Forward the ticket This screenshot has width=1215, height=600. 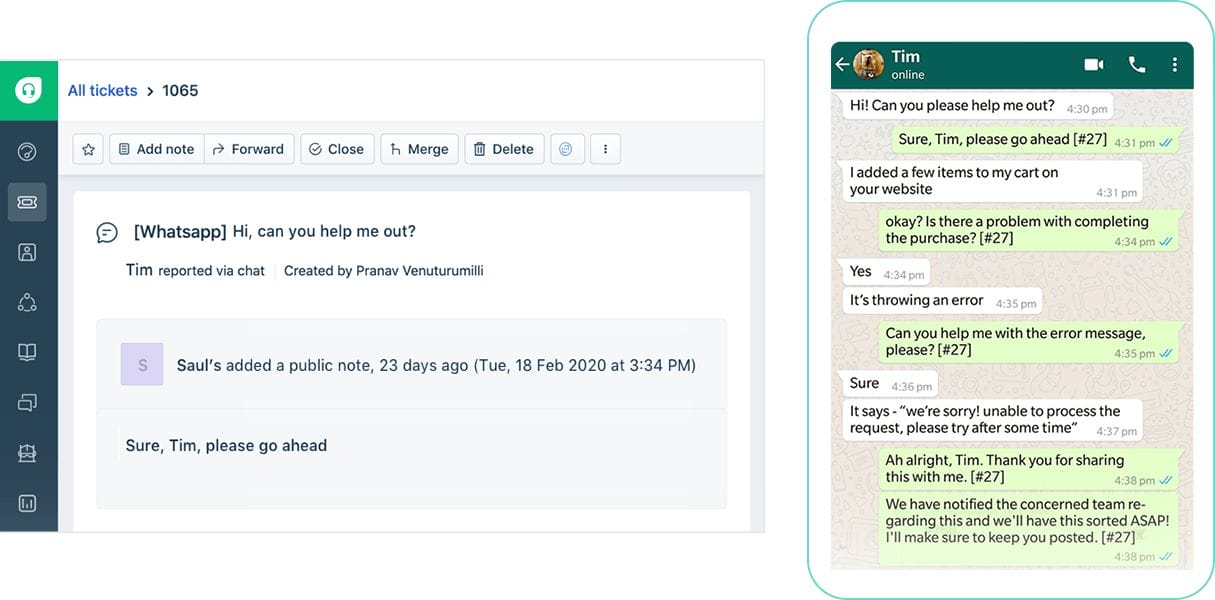click(x=249, y=148)
